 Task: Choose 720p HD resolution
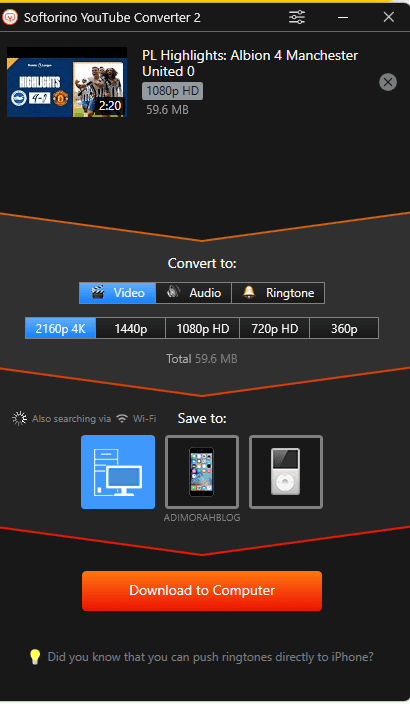274,328
